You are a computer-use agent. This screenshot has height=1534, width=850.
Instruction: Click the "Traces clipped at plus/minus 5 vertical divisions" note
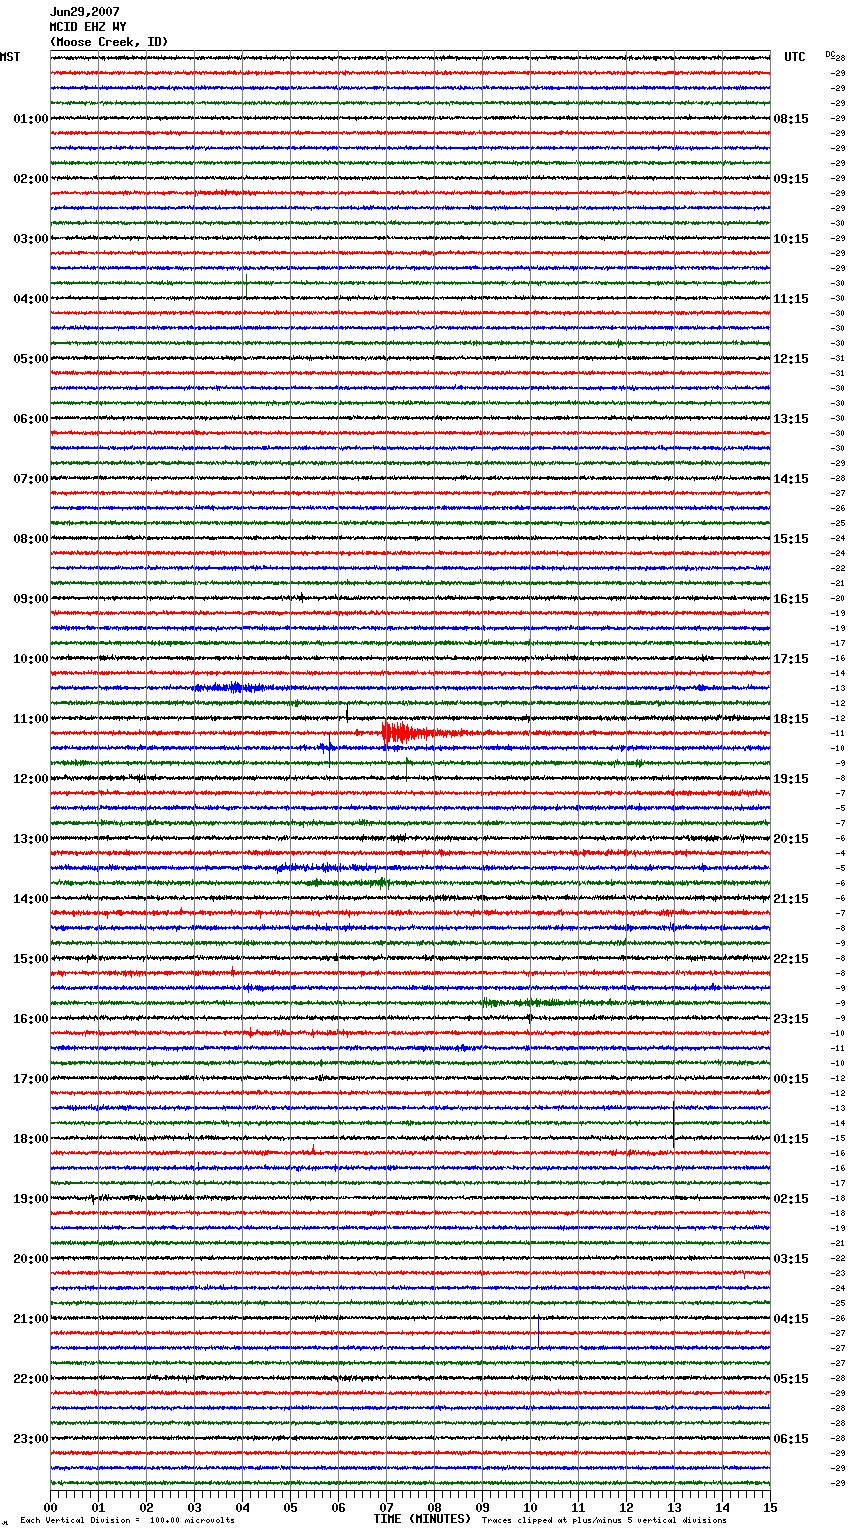pyautogui.click(x=604, y=1520)
